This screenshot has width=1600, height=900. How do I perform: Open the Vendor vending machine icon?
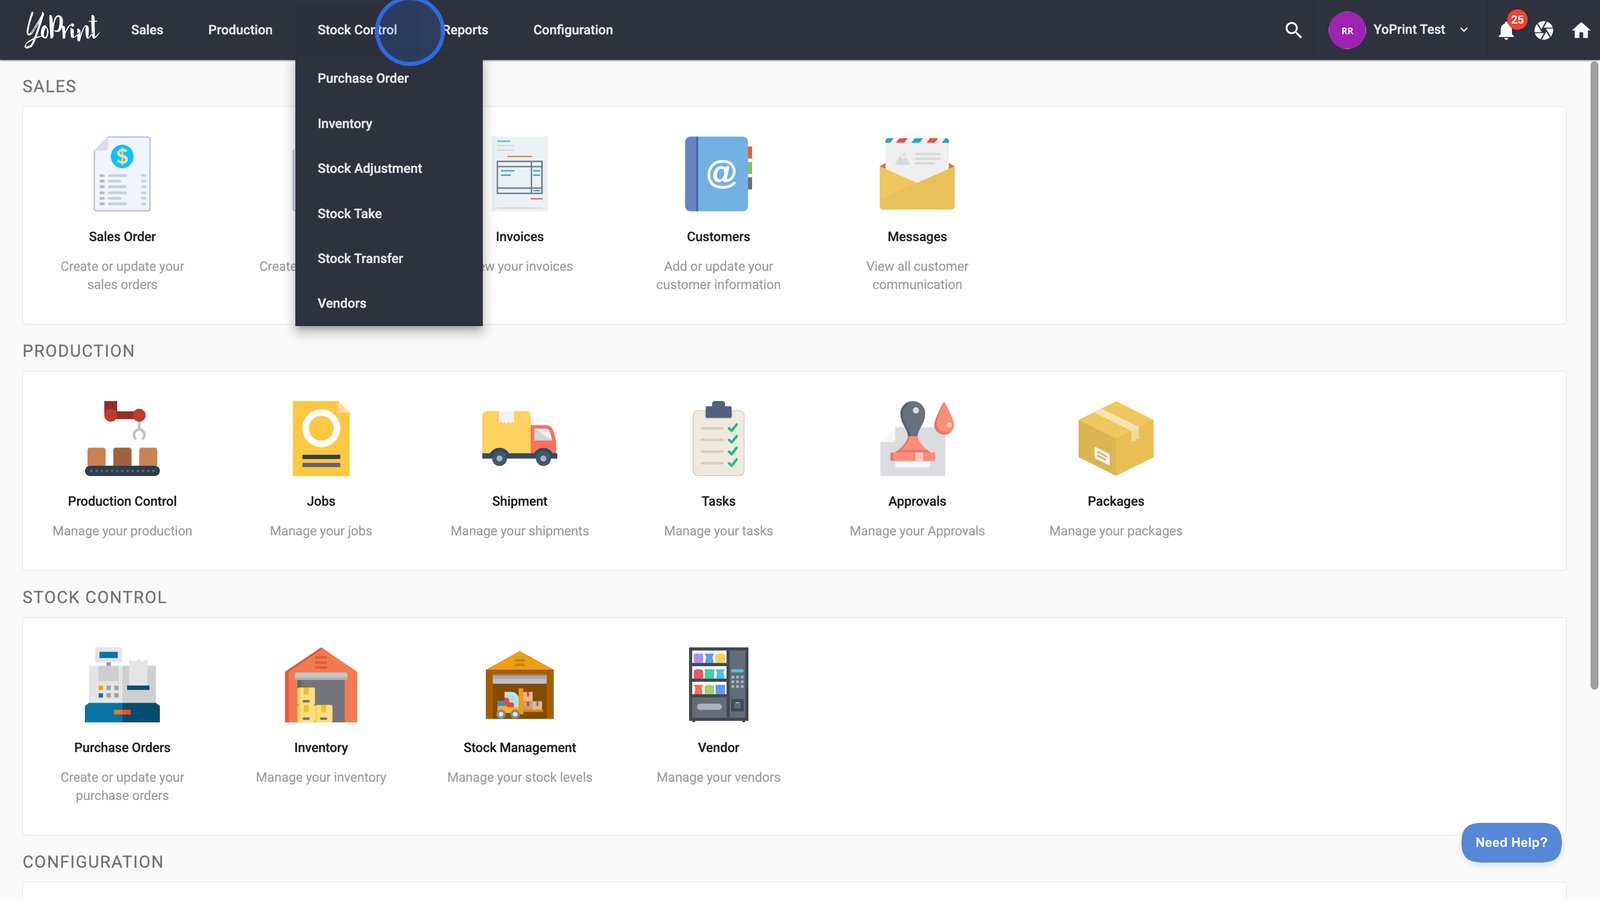pos(718,685)
